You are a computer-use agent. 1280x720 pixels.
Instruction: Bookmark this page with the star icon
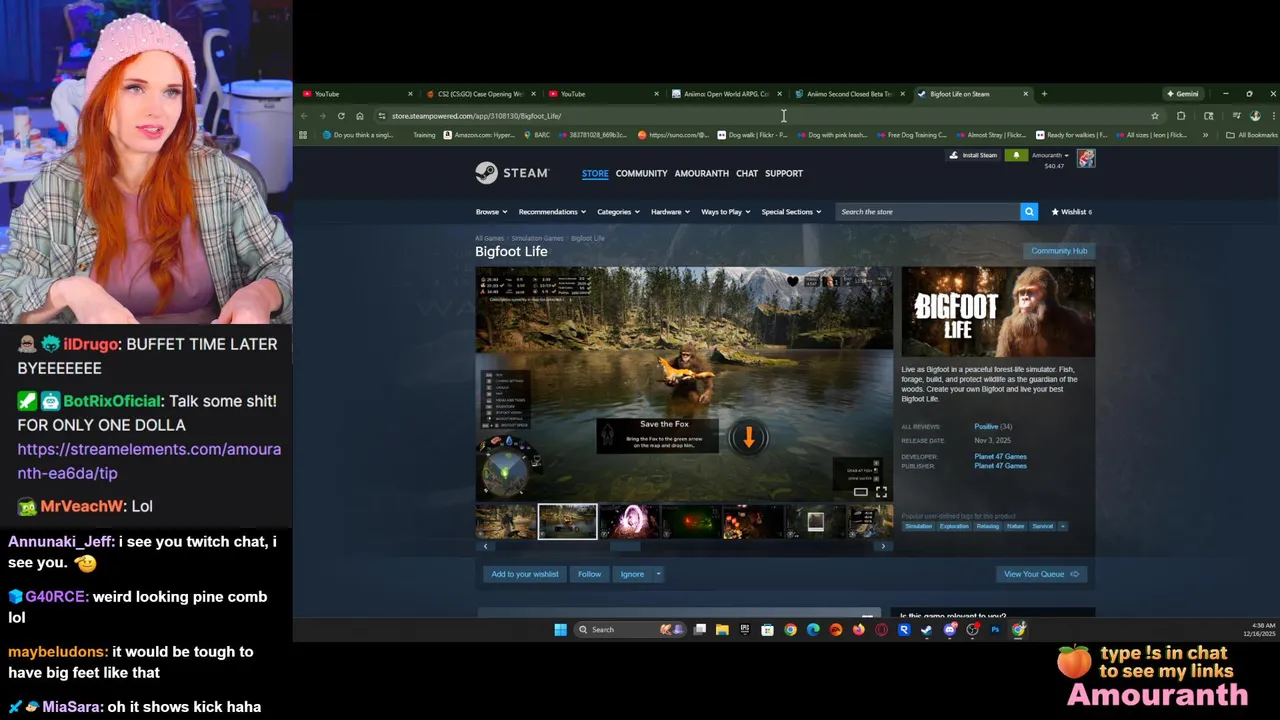point(1155,116)
